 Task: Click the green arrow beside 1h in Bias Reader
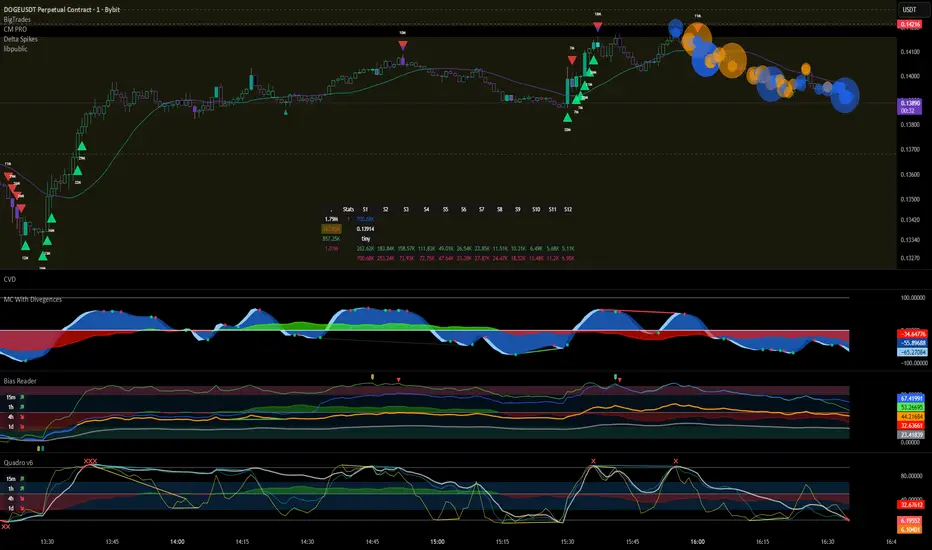point(22,407)
